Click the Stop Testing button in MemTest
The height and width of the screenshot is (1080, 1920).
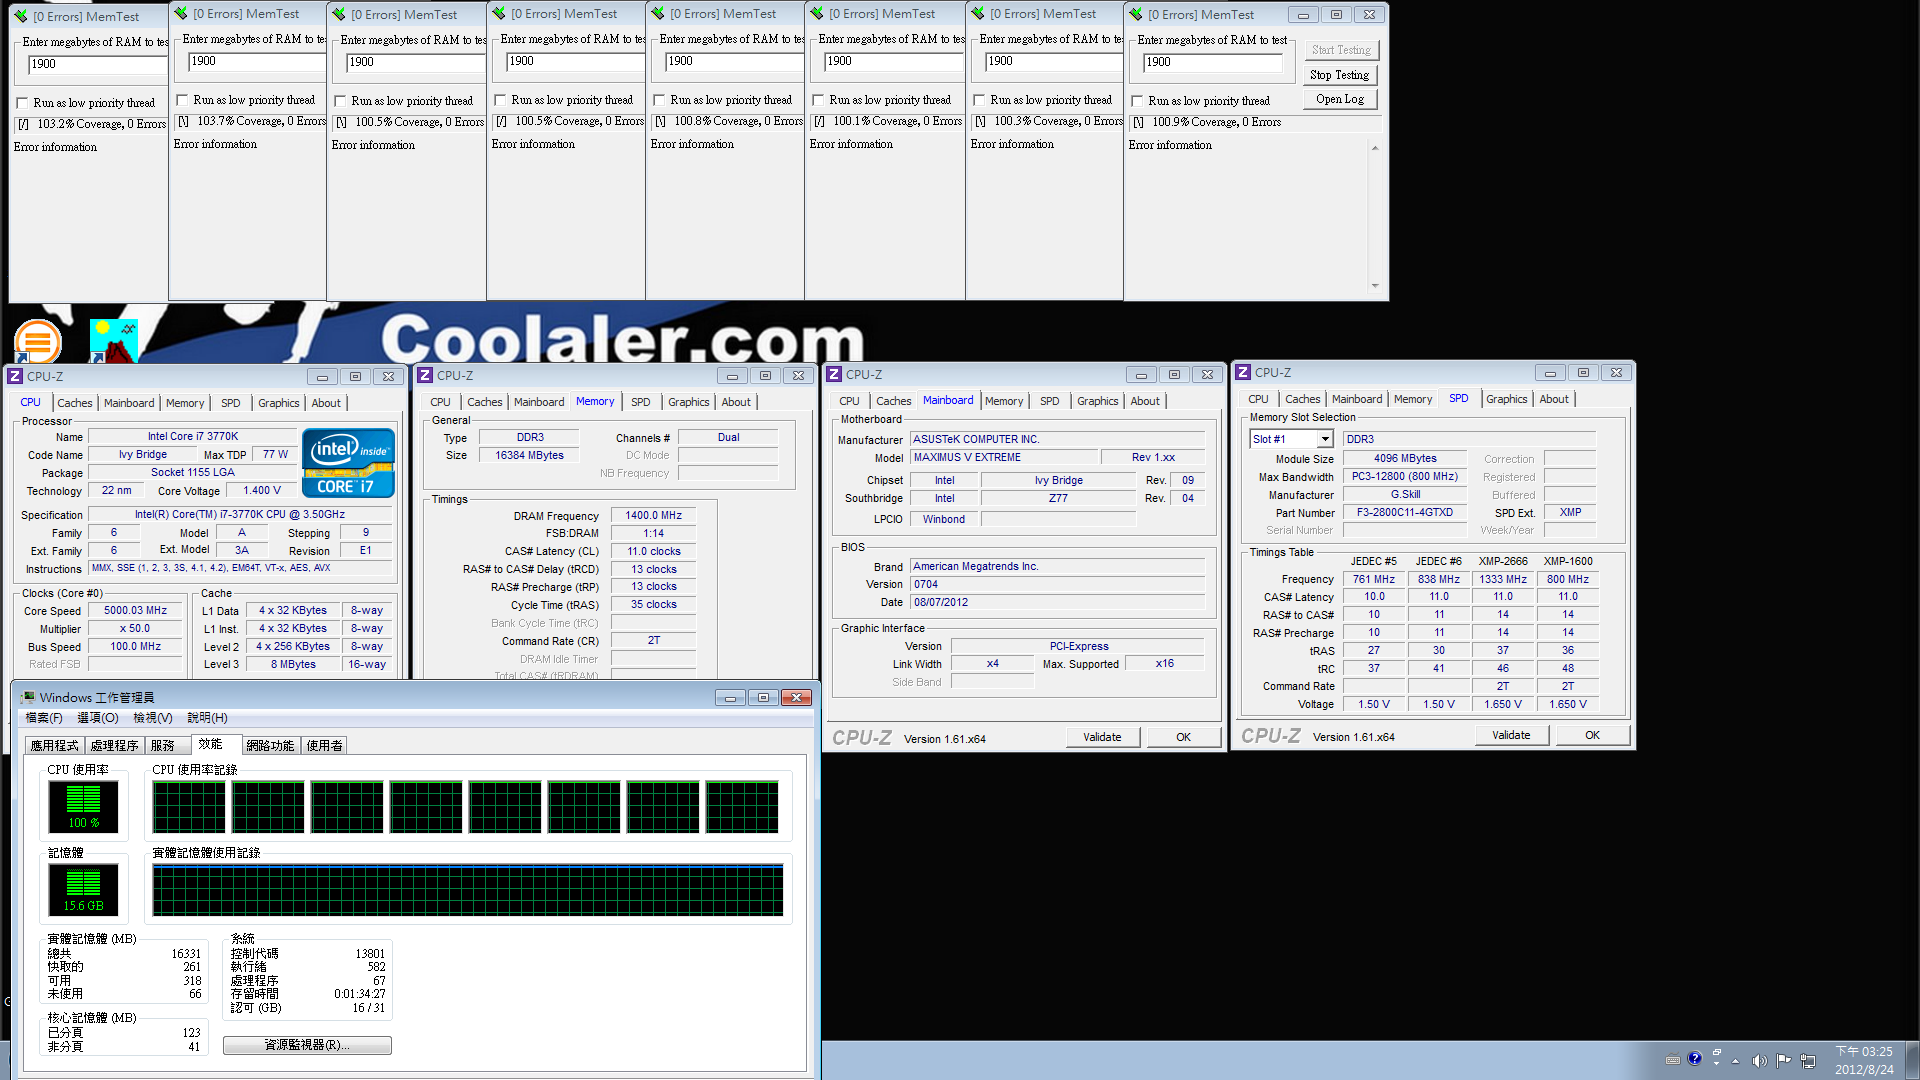pos(1339,75)
